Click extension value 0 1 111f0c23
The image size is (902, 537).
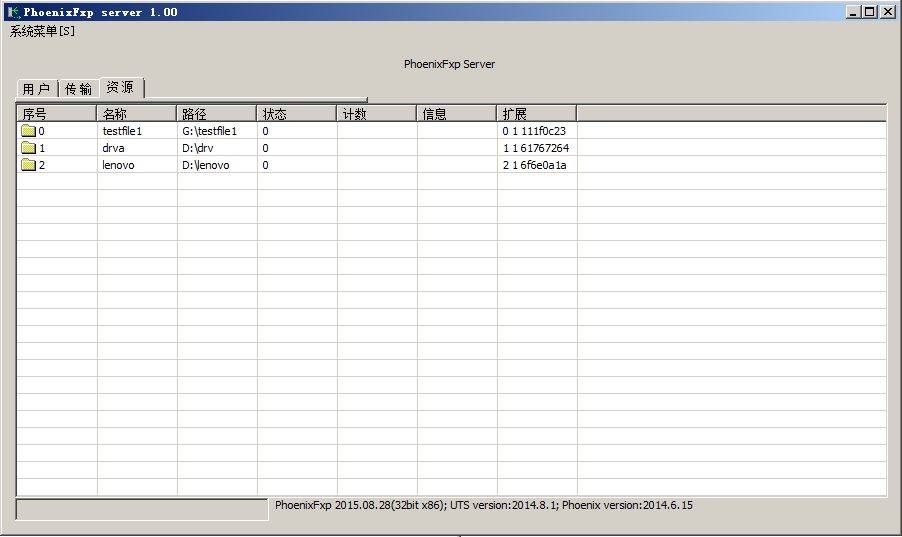click(534, 131)
